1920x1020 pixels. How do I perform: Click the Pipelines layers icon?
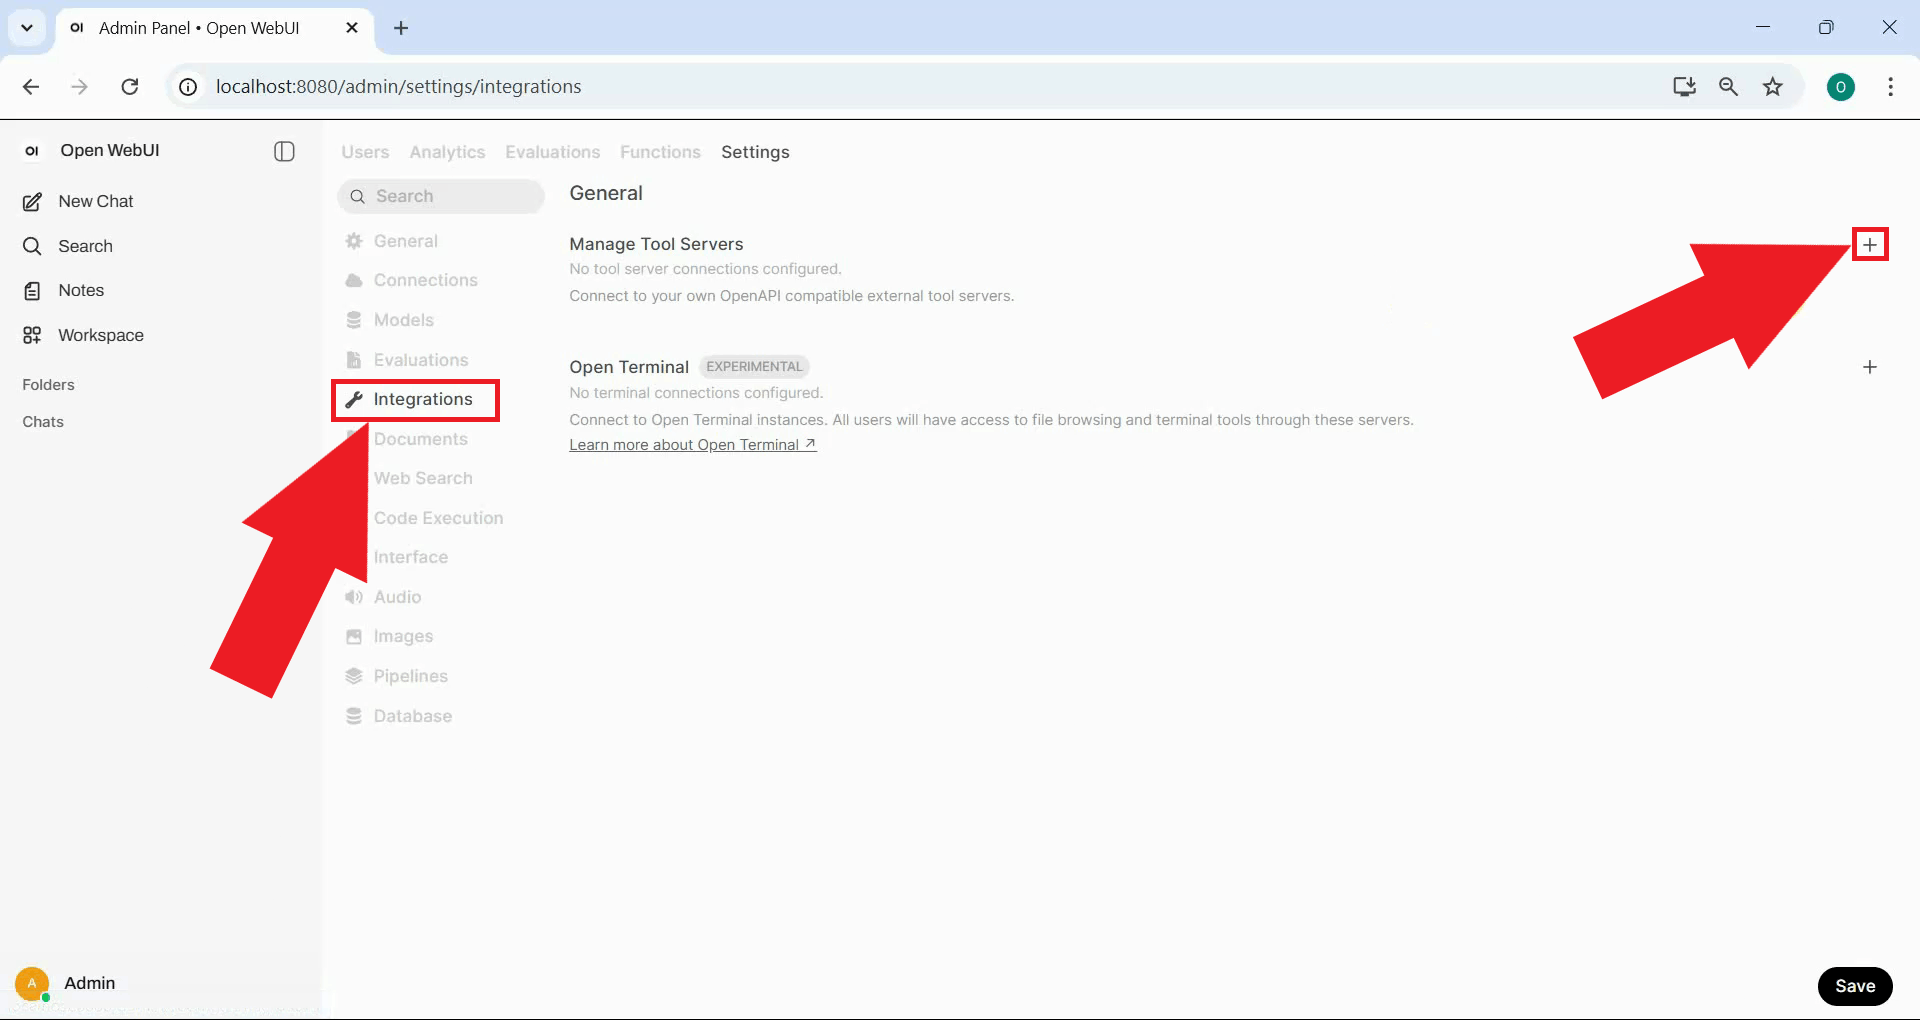pyautogui.click(x=354, y=676)
